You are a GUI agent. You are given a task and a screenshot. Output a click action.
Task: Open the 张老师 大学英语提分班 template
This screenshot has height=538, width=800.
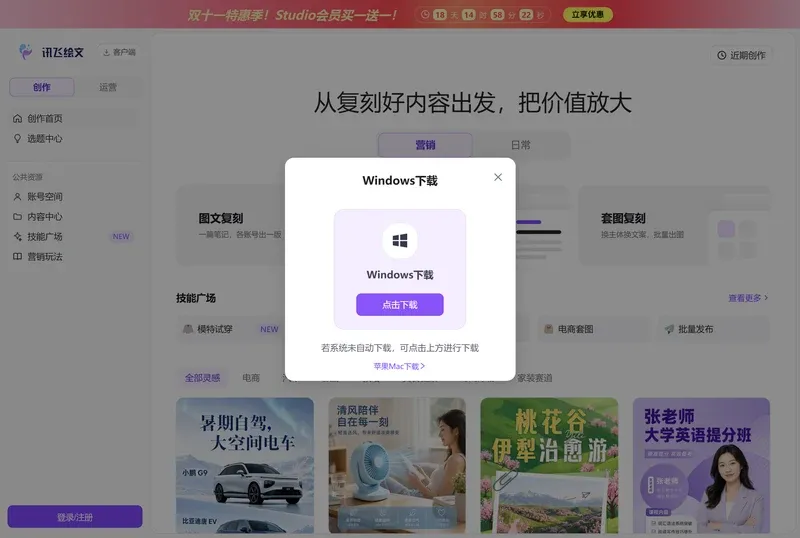click(701, 466)
